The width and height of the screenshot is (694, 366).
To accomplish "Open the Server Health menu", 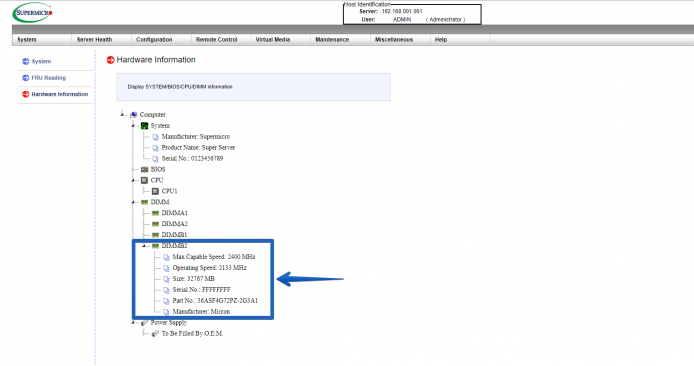I will point(94,39).
